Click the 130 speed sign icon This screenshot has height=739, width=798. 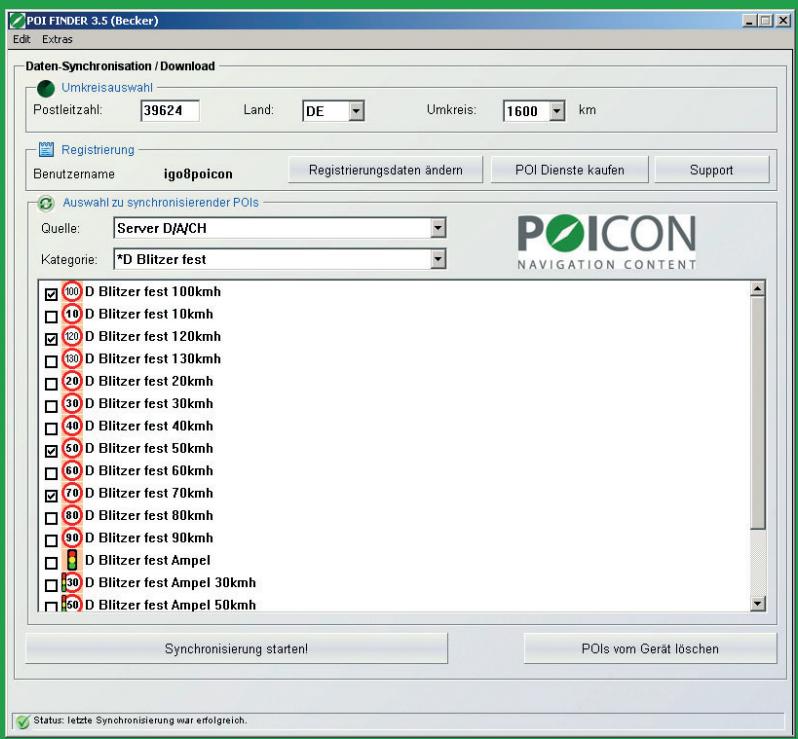pyautogui.click(x=72, y=359)
